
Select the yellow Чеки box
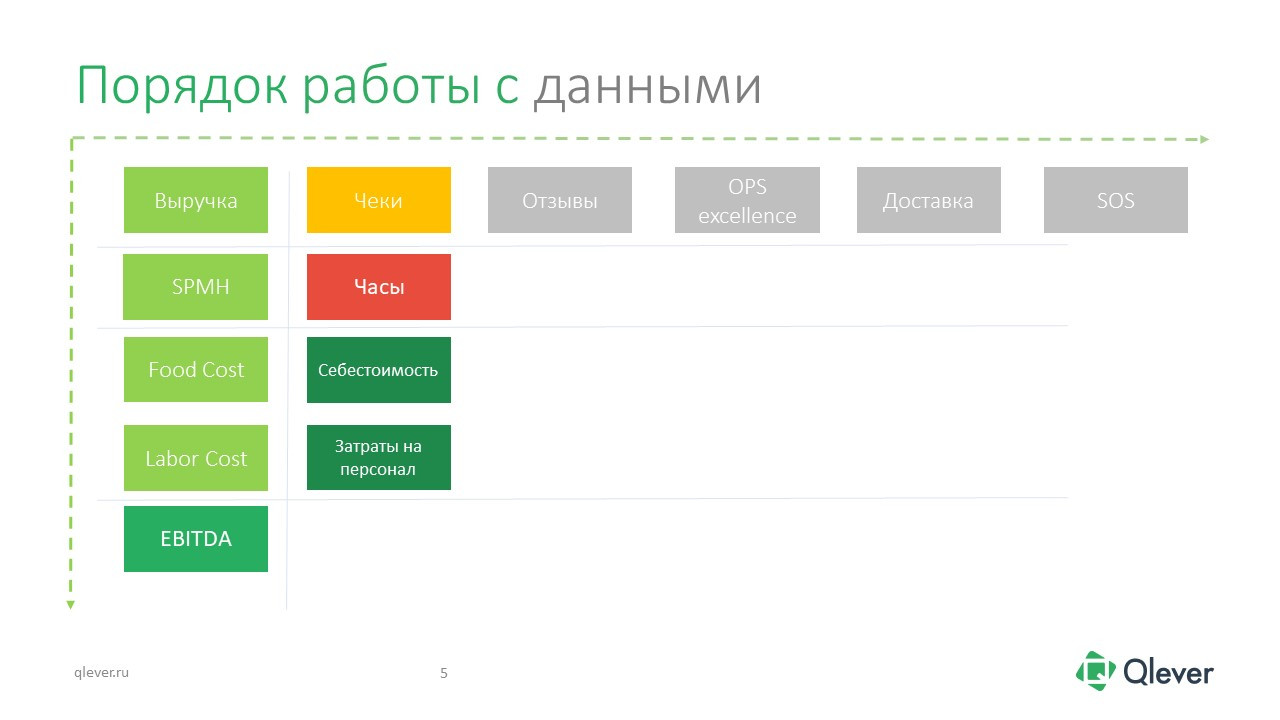tap(379, 200)
